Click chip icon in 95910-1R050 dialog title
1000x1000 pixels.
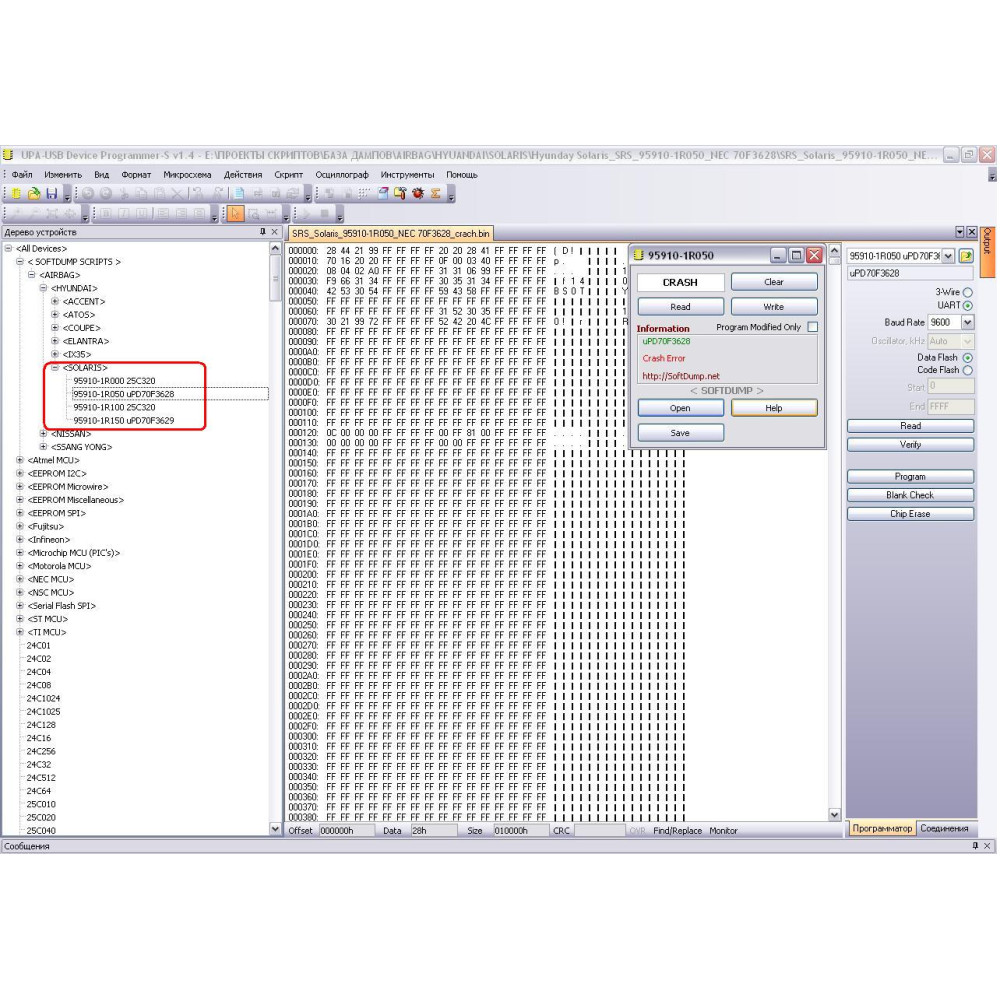coord(638,255)
